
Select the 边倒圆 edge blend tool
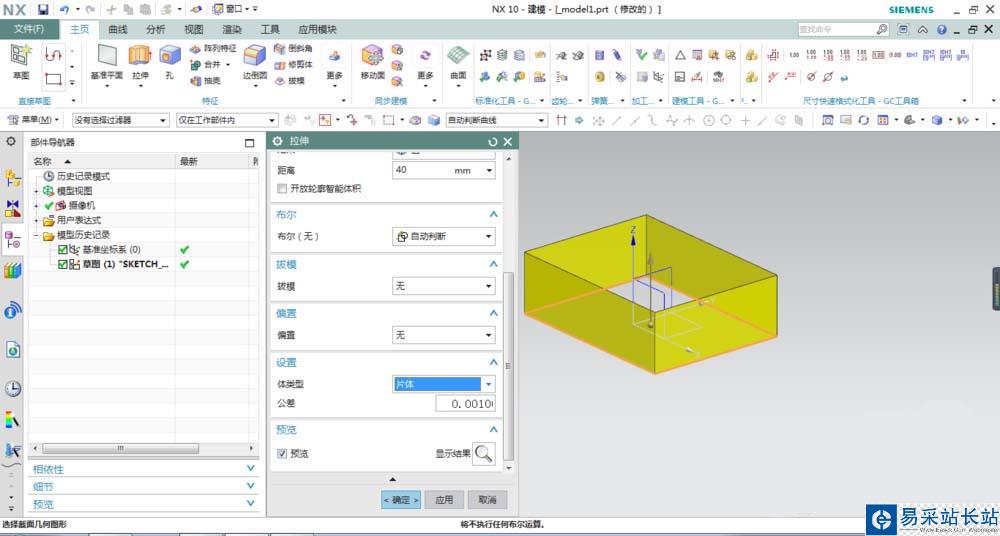(254, 56)
